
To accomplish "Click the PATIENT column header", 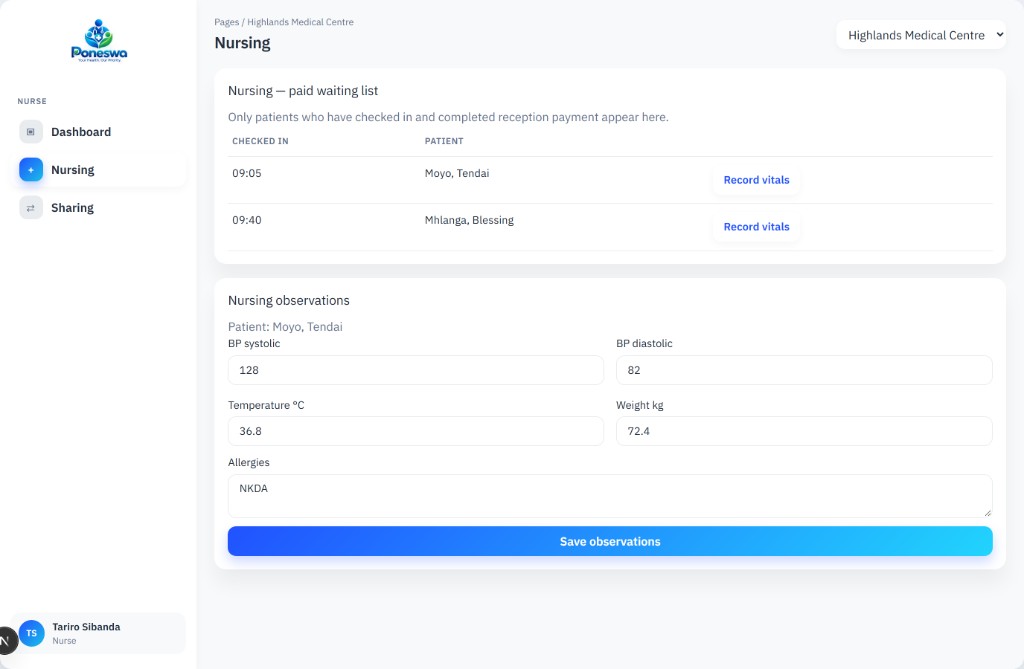I will coord(444,141).
